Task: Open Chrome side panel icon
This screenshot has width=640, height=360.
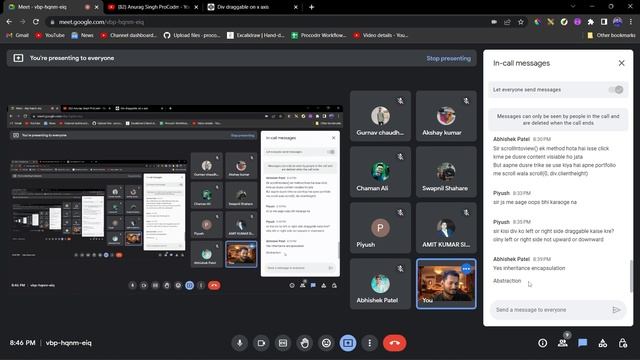Action: tap(604, 22)
